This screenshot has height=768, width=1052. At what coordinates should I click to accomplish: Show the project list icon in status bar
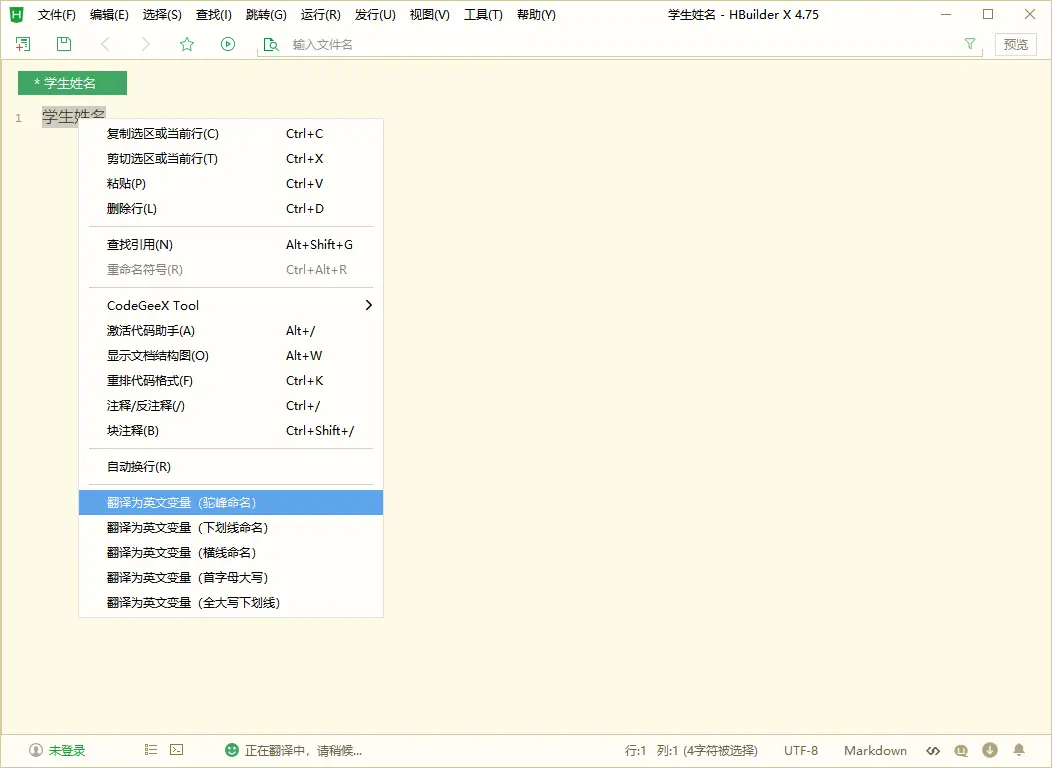(151, 750)
